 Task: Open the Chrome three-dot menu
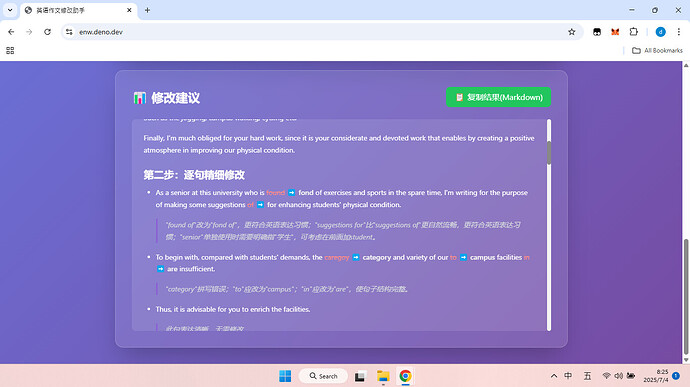pyautogui.click(x=679, y=32)
